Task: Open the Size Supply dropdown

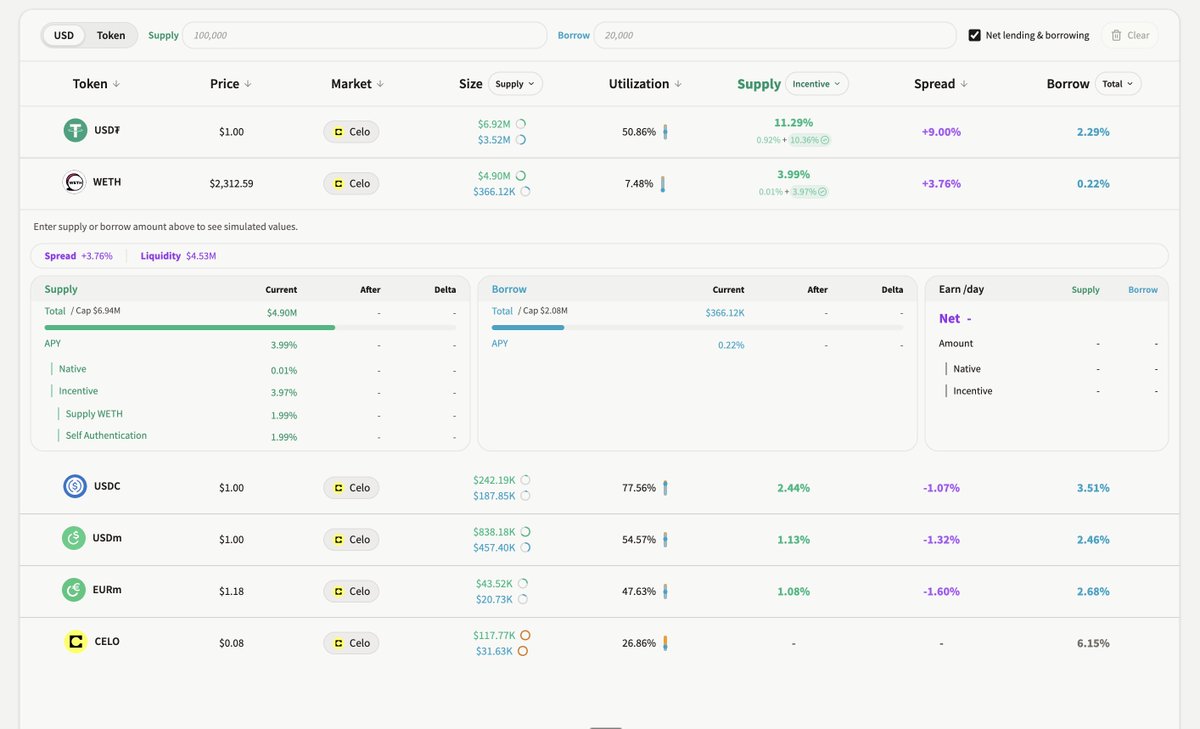Action: (x=515, y=84)
